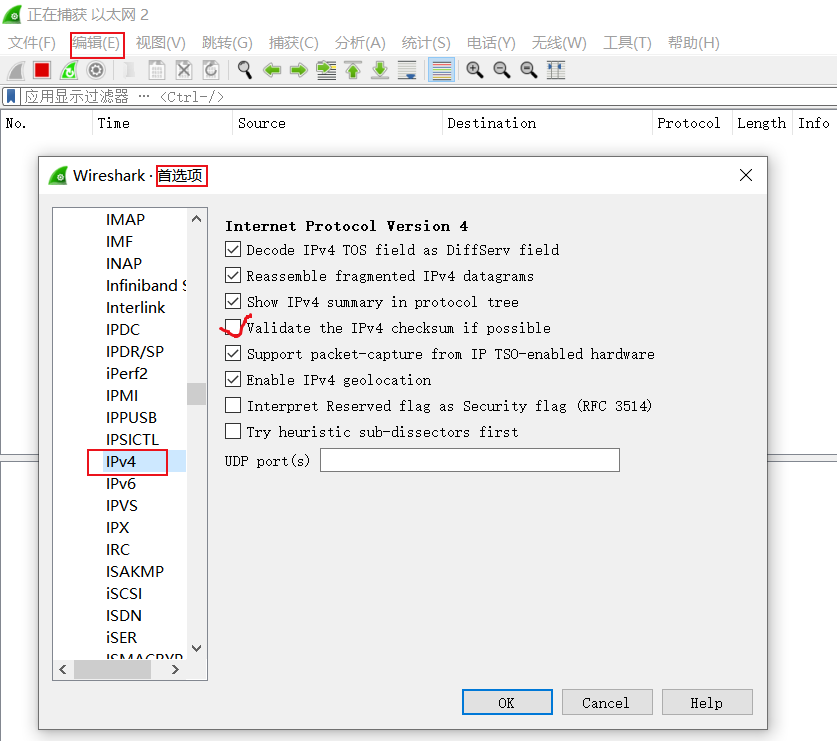Open the 捕获(C) menu

(294, 43)
